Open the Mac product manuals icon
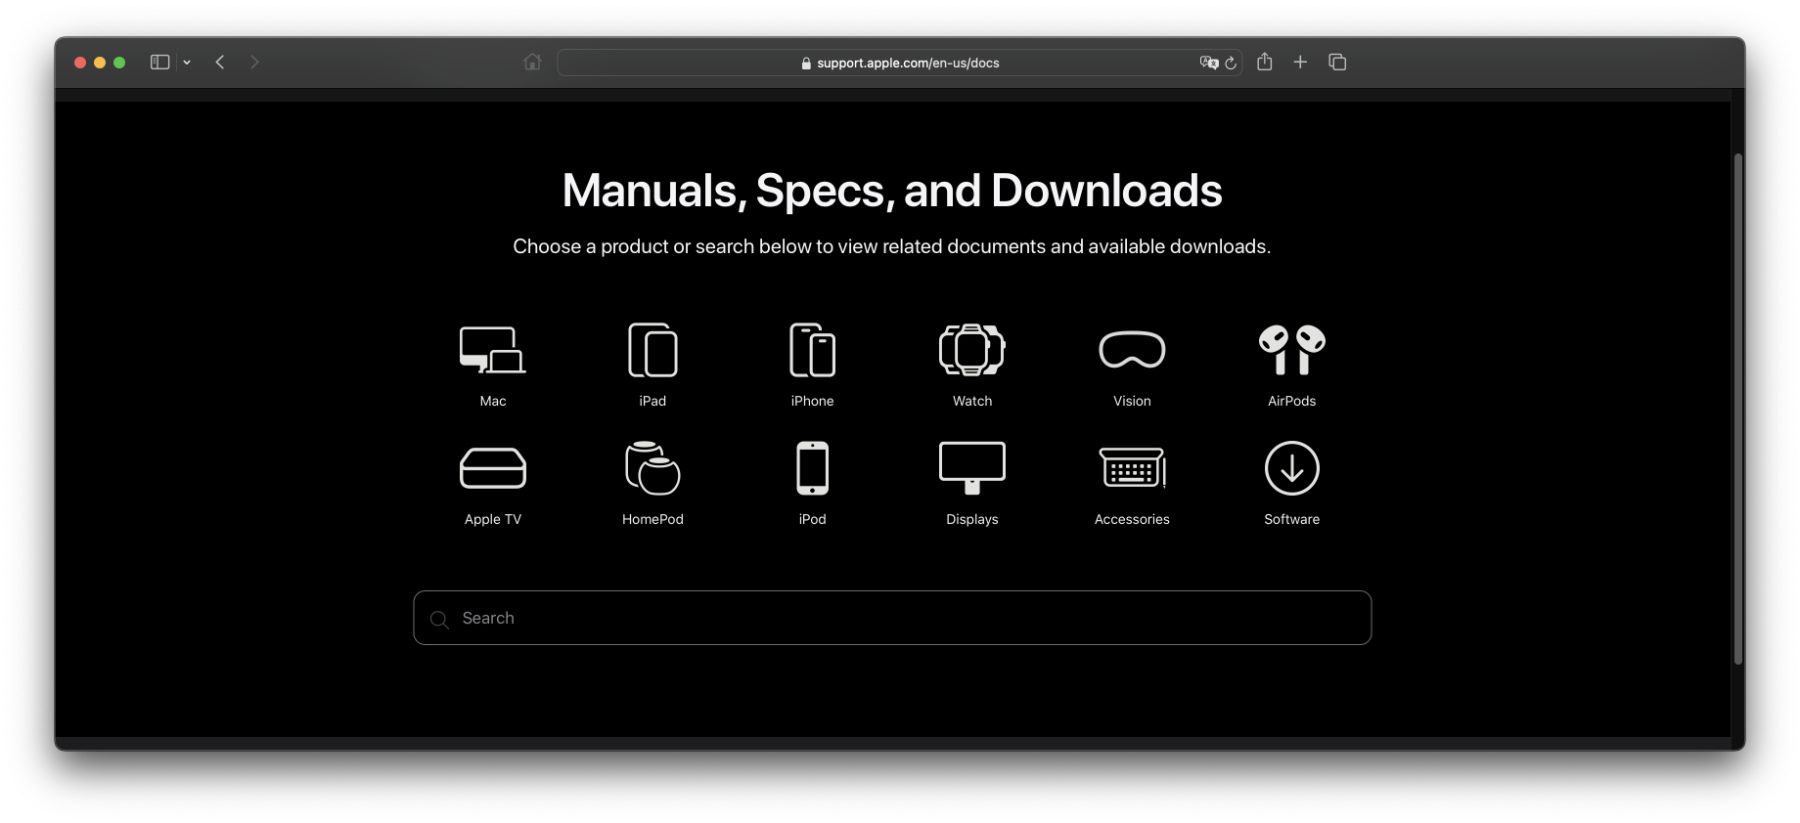 (x=492, y=351)
